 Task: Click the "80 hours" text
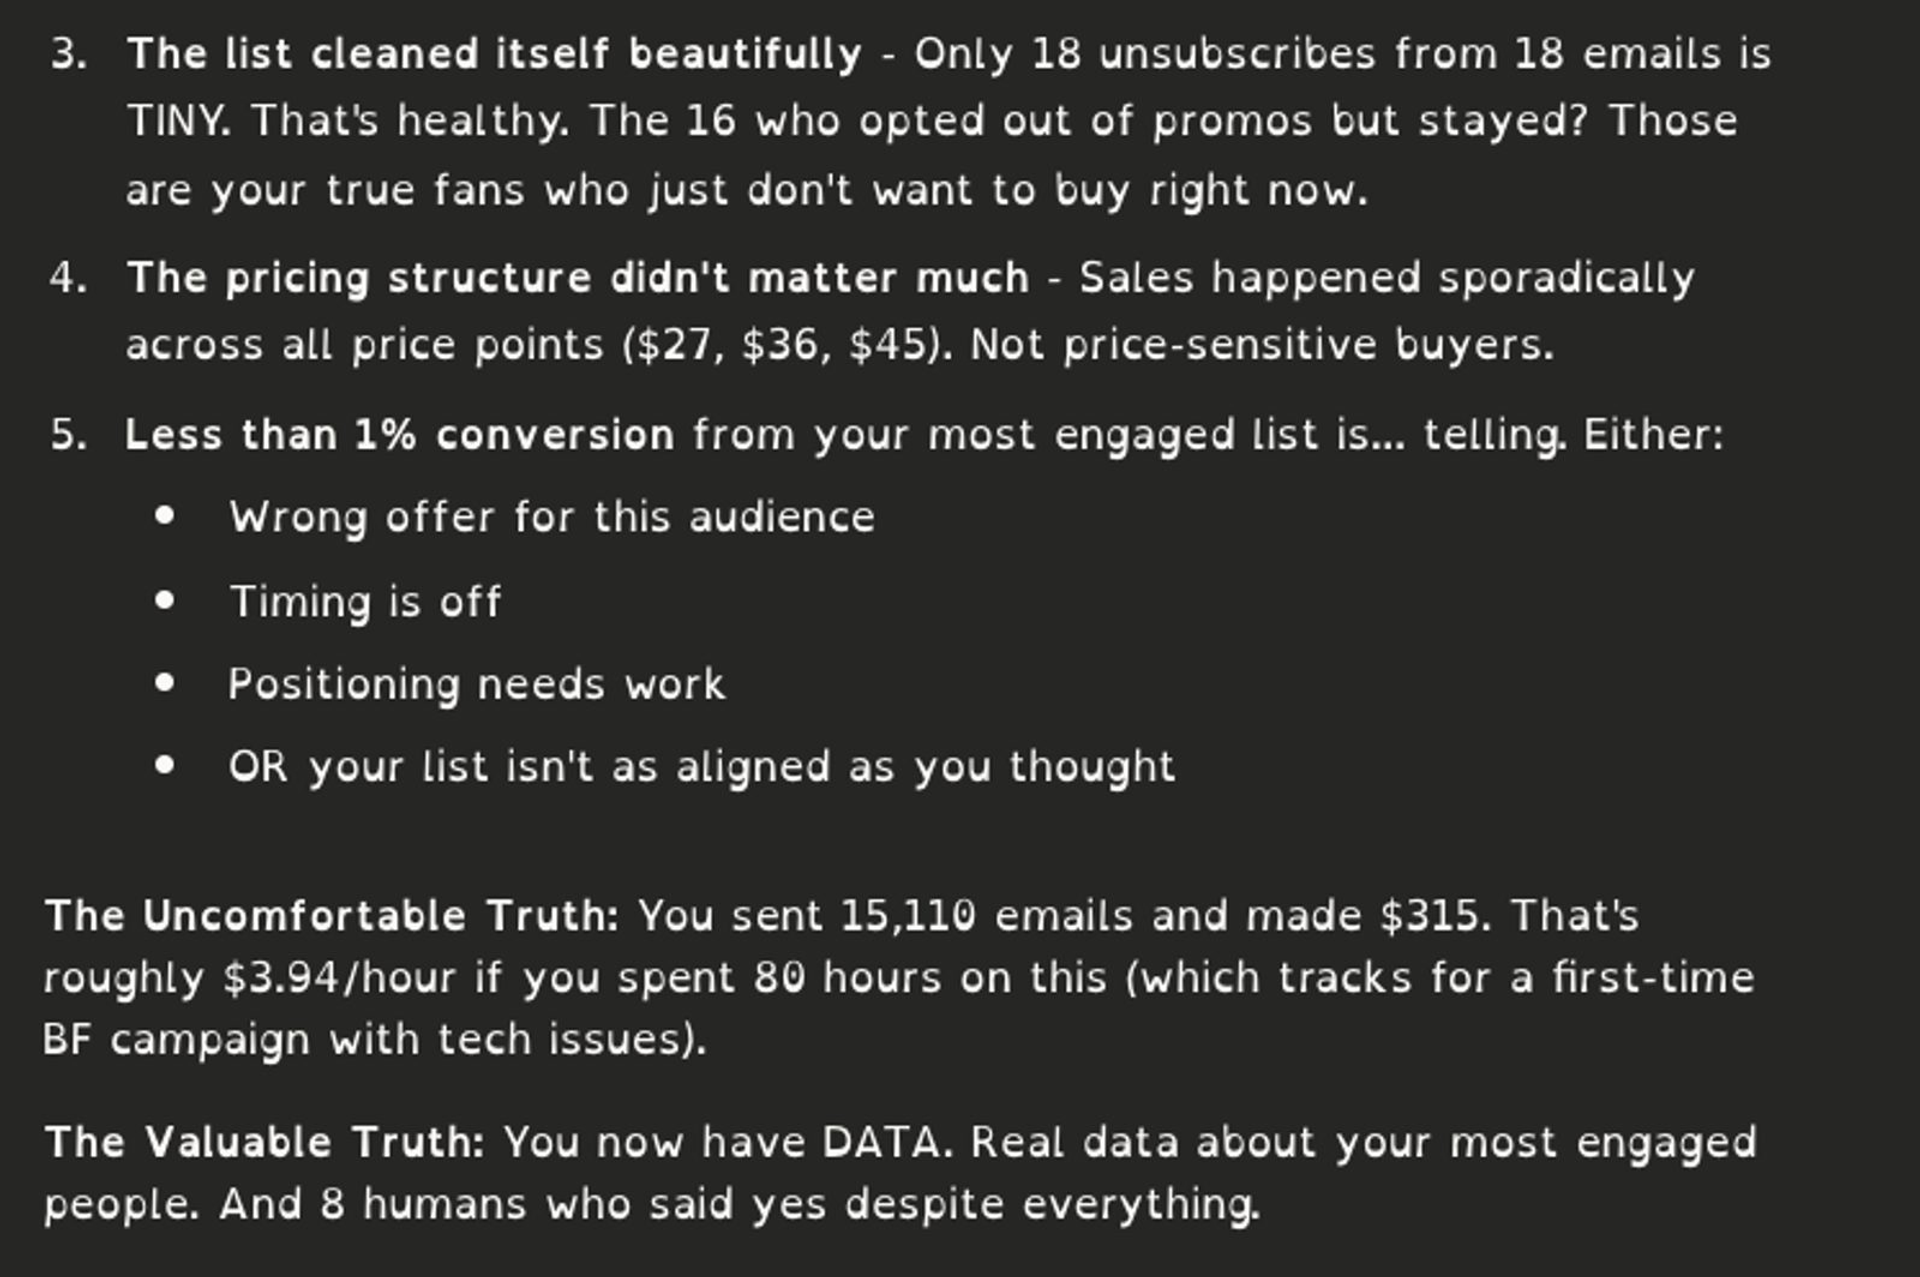(847, 978)
